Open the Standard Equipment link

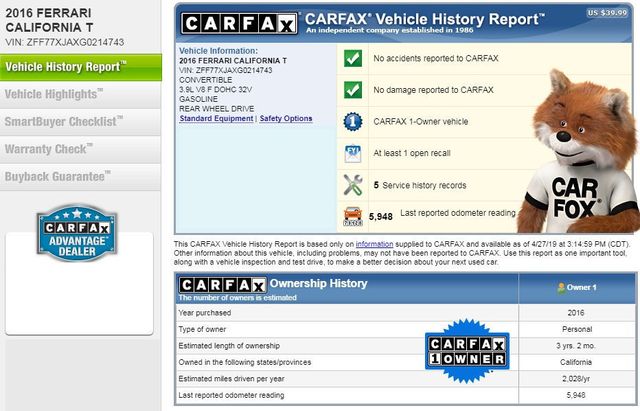pyautogui.click(x=216, y=118)
